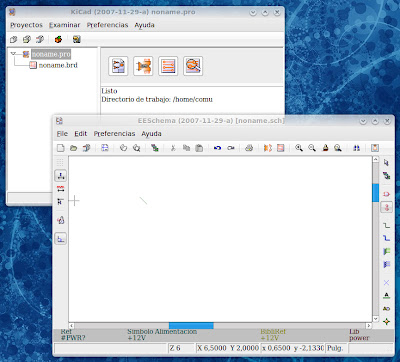Viewport: 400px width, 362px height.
Task: Click the scroll up arrow of EESchema canvas
Action: (x=376, y=160)
